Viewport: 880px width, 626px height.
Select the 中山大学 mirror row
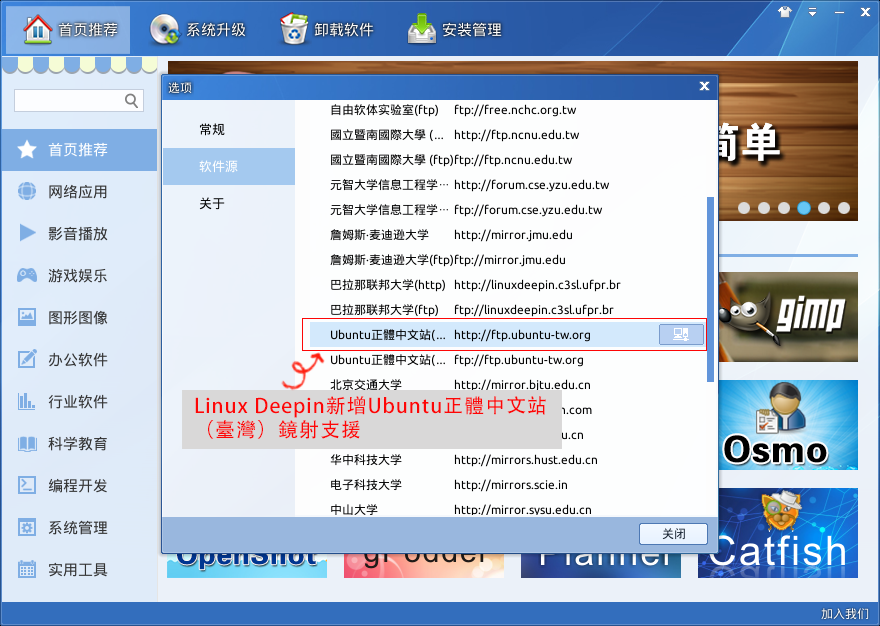click(508, 509)
